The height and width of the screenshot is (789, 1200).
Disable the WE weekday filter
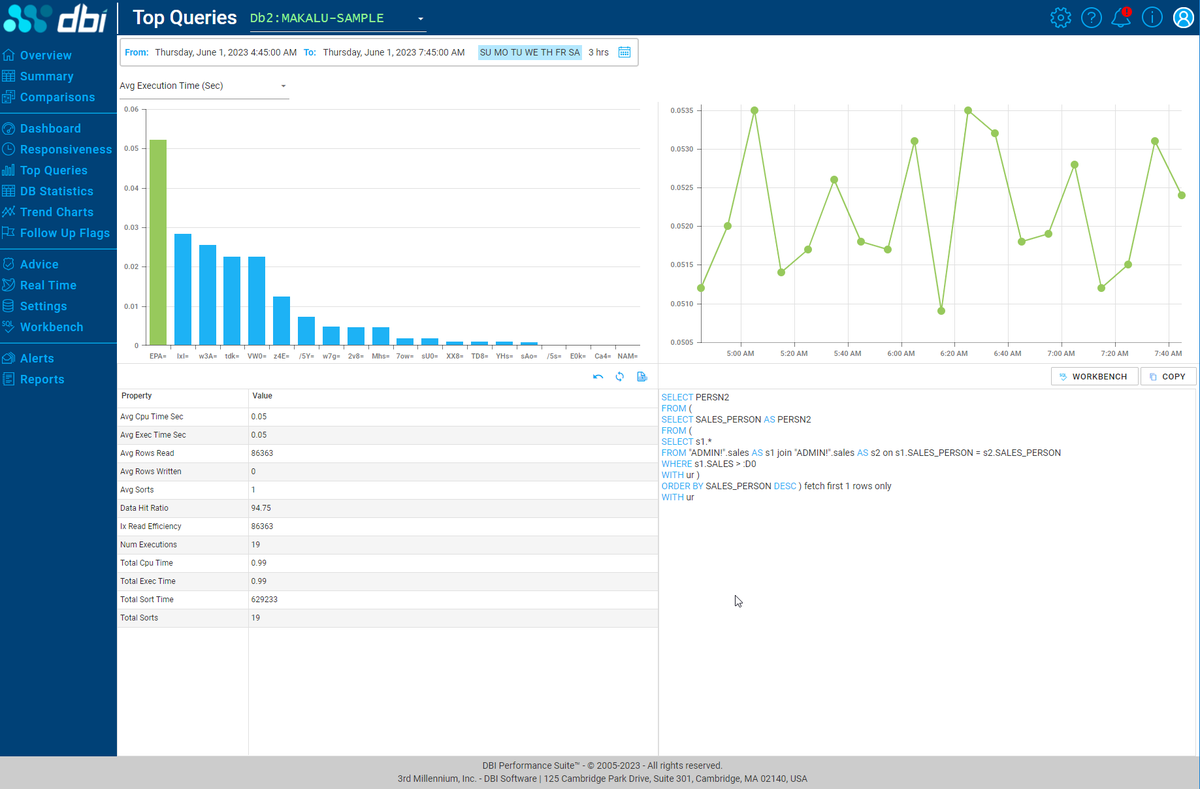pos(531,52)
